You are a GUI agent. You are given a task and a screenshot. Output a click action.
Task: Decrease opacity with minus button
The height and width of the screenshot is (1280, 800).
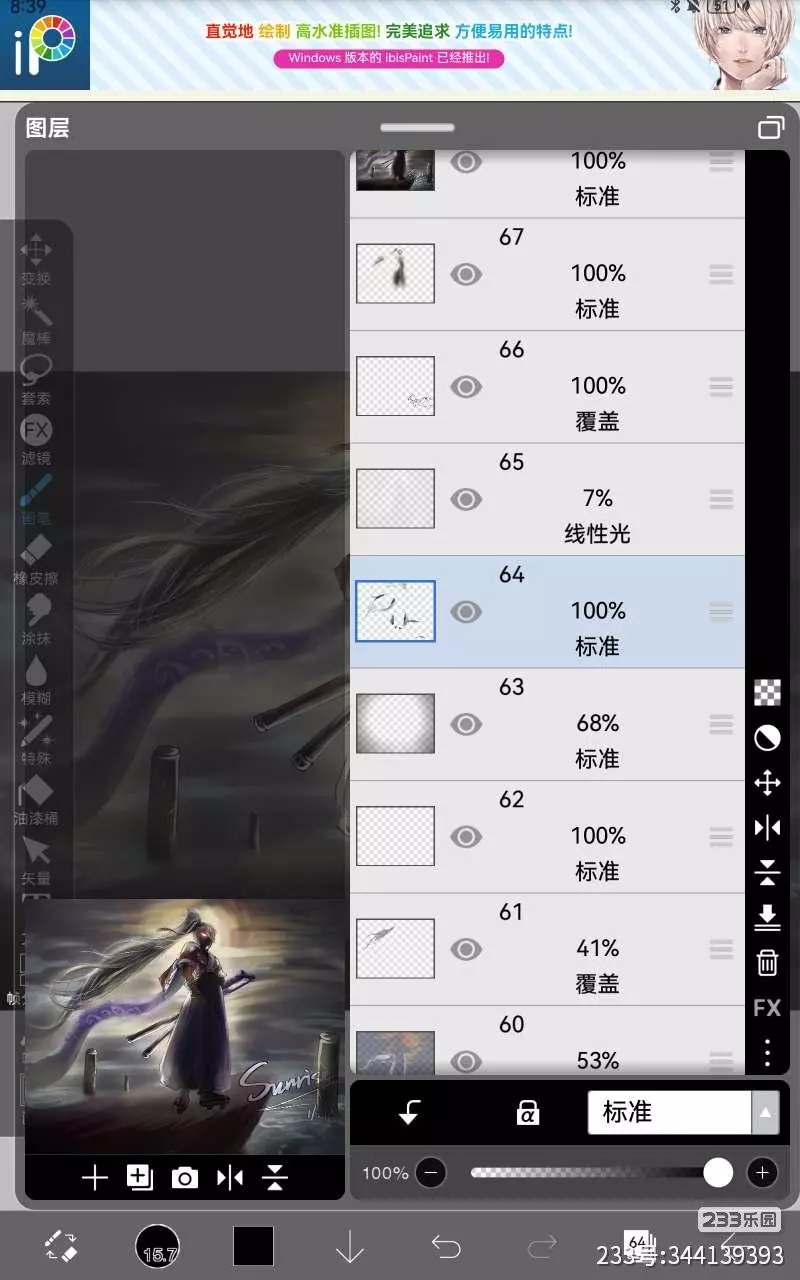(430, 1173)
